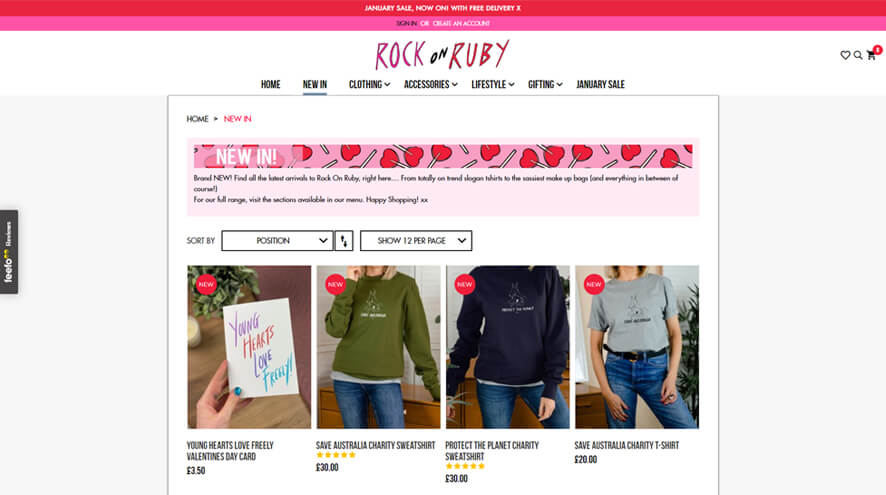Expand the Lifestyle menu
886x495 pixels.
pyautogui.click(x=493, y=84)
